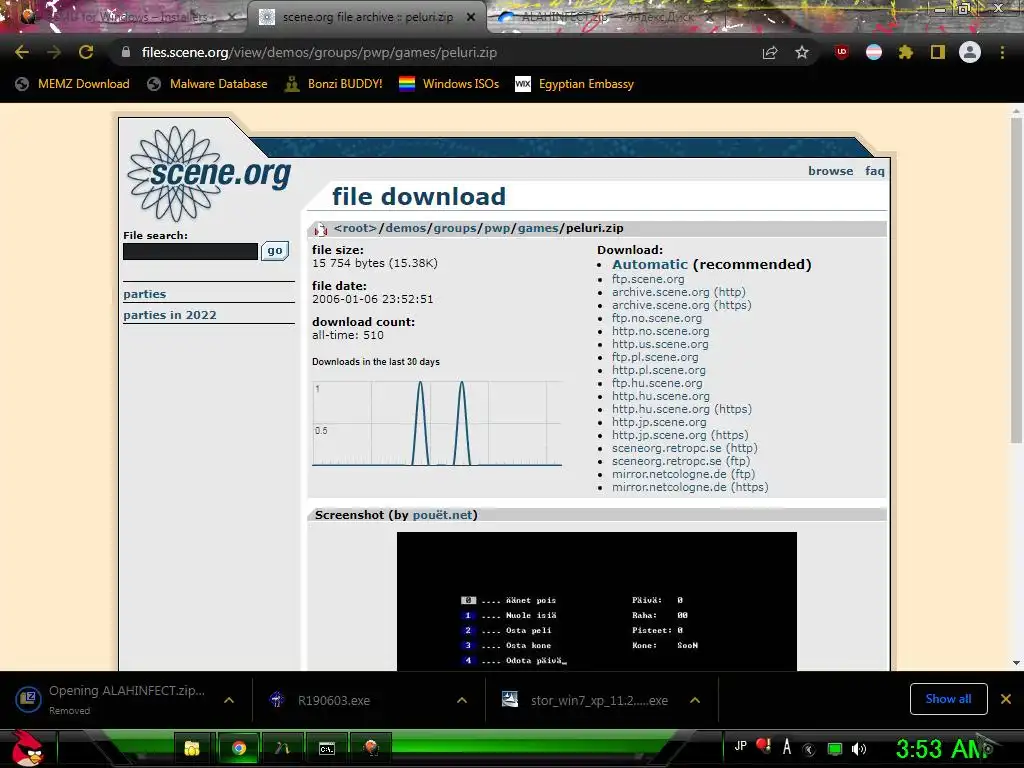
Task: Open the stor_win7_xp_11.2 exe download item
Action: point(585,700)
